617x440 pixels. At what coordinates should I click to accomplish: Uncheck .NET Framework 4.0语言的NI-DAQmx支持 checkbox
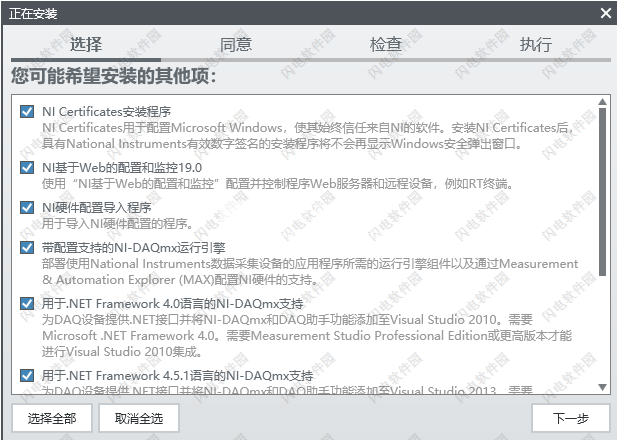[x=27, y=303]
